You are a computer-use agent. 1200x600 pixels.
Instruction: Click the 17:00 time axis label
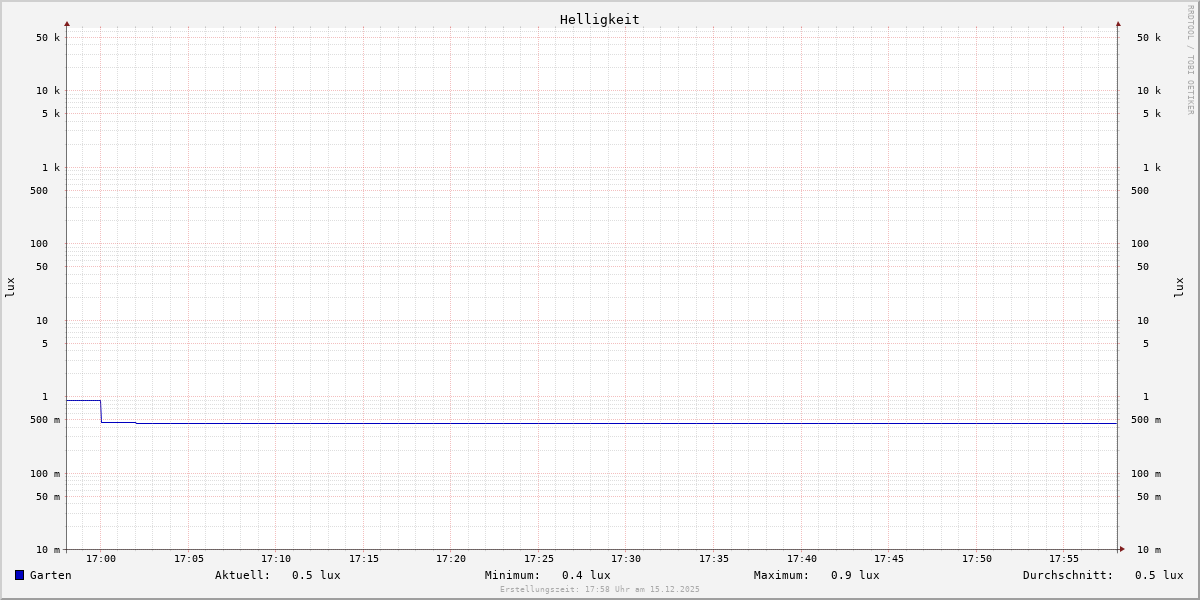(x=101, y=559)
